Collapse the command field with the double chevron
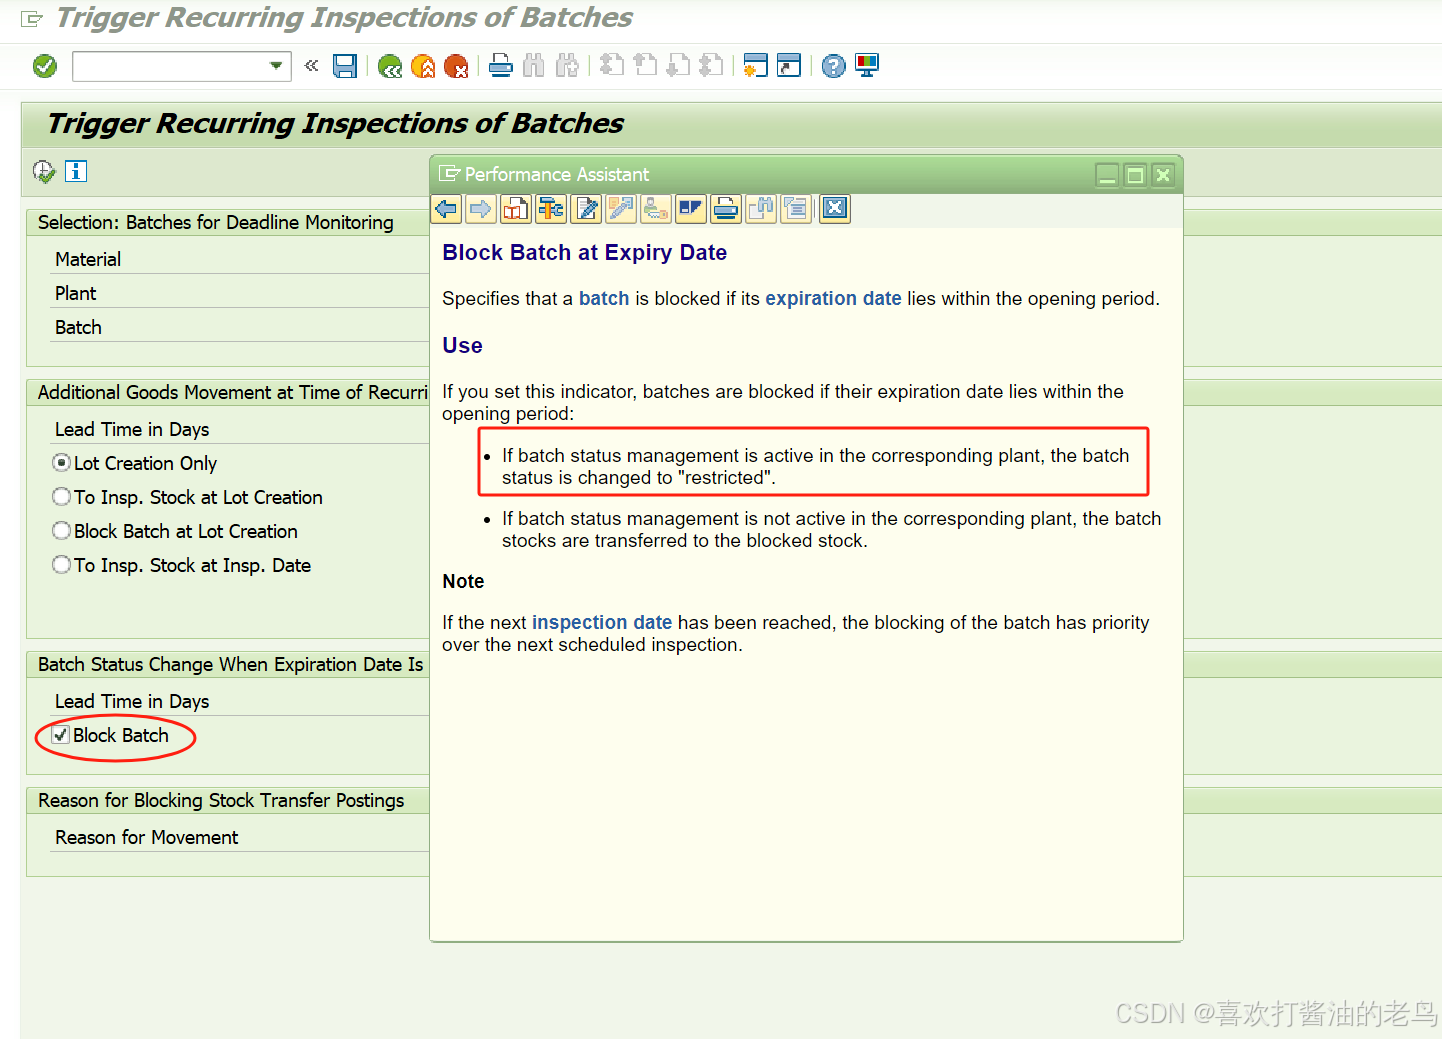The width and height of the screenshot is (1442, 1039). (x=311, y=65)
